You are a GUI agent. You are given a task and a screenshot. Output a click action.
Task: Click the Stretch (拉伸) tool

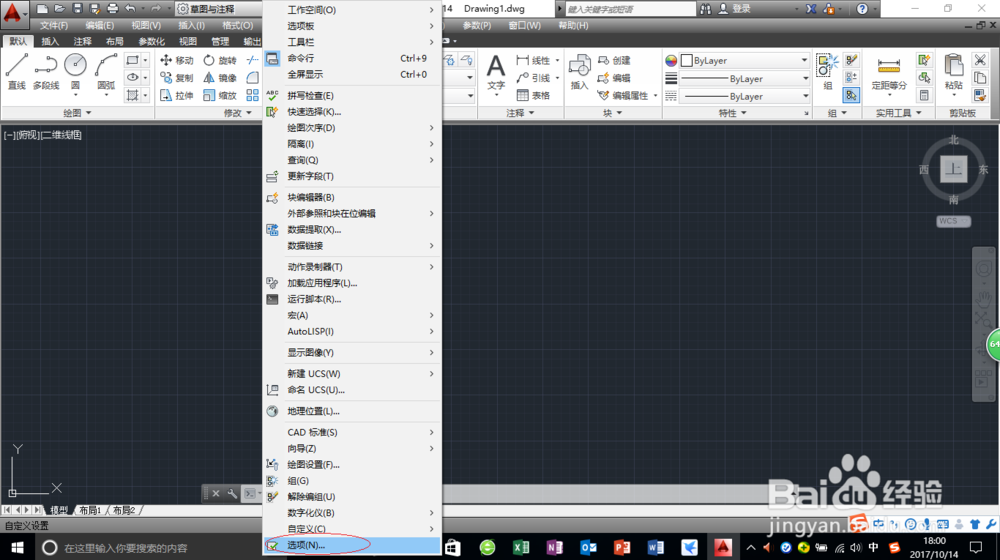point(177,96)
